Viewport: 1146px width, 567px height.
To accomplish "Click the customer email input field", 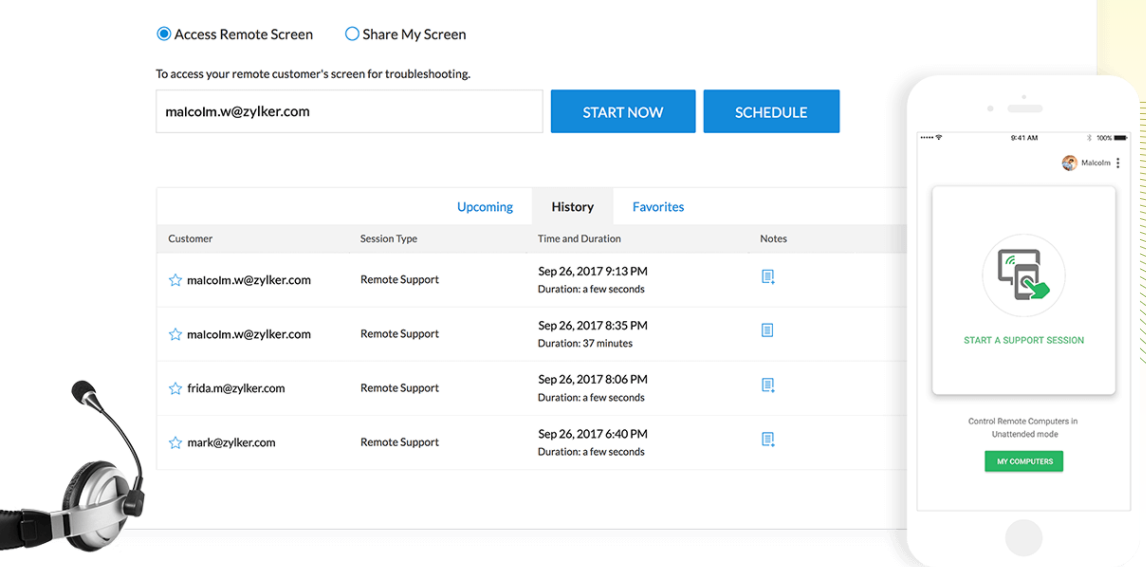I will tap(349, 112).
